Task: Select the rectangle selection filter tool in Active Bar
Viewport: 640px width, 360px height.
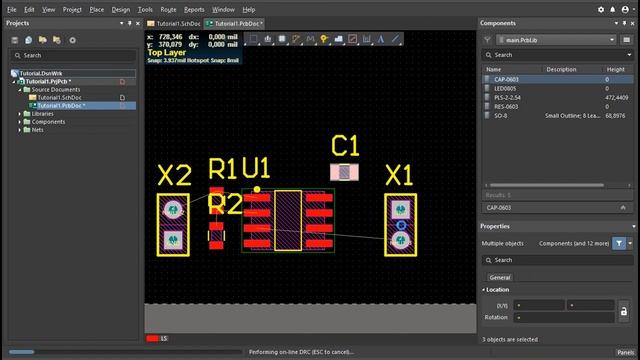Action: [253, 39]
